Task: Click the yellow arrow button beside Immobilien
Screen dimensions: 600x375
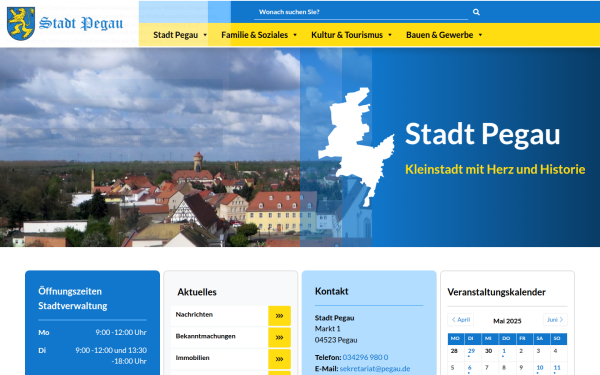Action: click(x=279, y=359)
